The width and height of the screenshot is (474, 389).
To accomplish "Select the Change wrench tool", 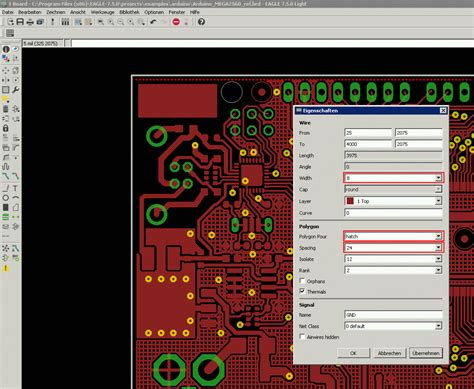I will 15,90.
